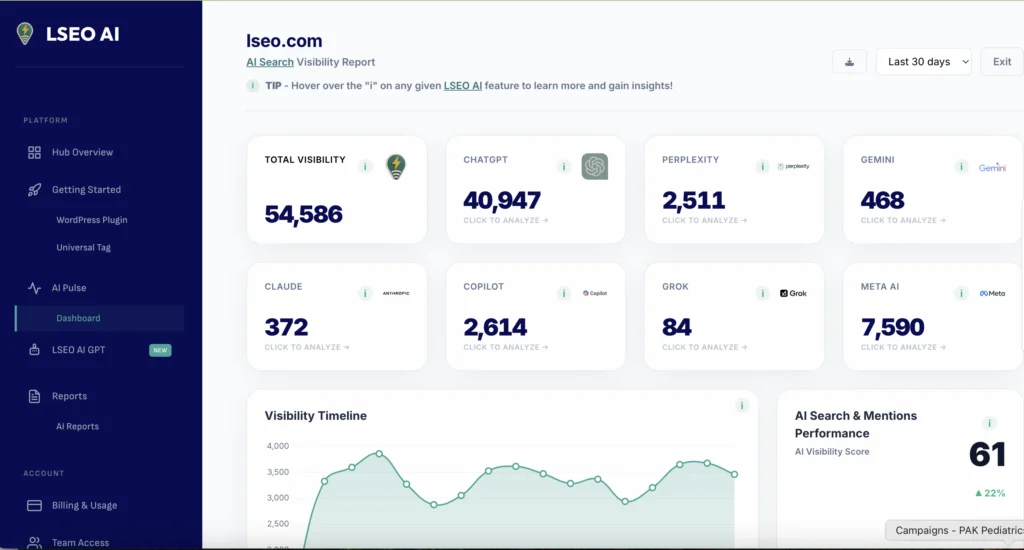Click the info icon on Total Visibility card
The width and height of the screenshot is (1024, 550).
366,167
